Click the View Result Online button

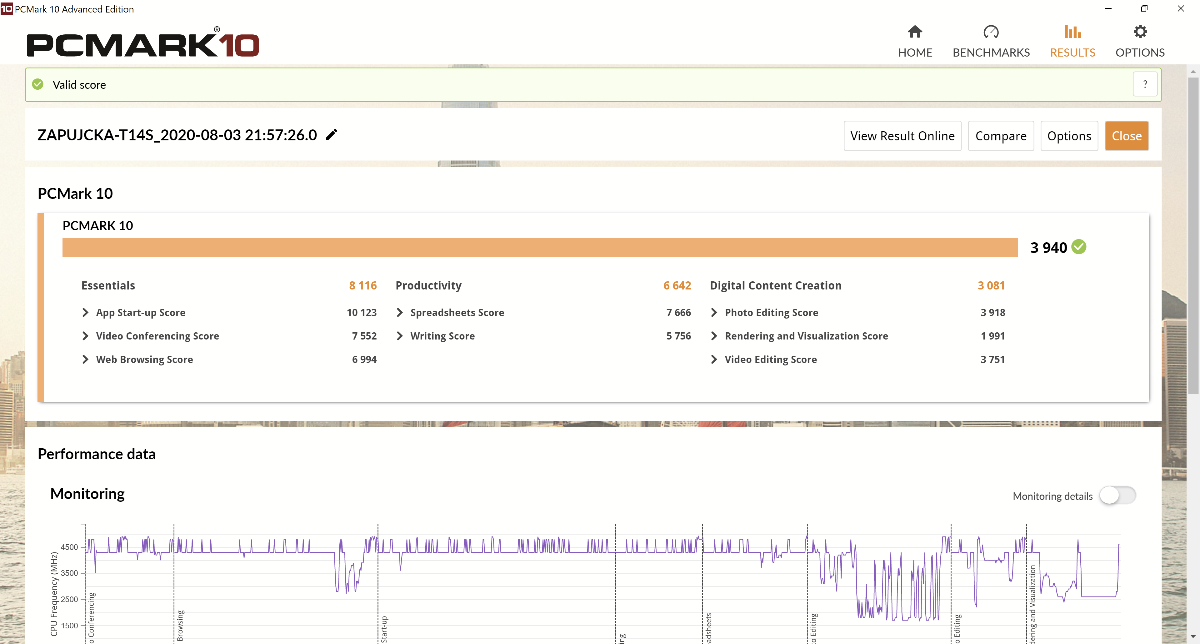point(902,136)
